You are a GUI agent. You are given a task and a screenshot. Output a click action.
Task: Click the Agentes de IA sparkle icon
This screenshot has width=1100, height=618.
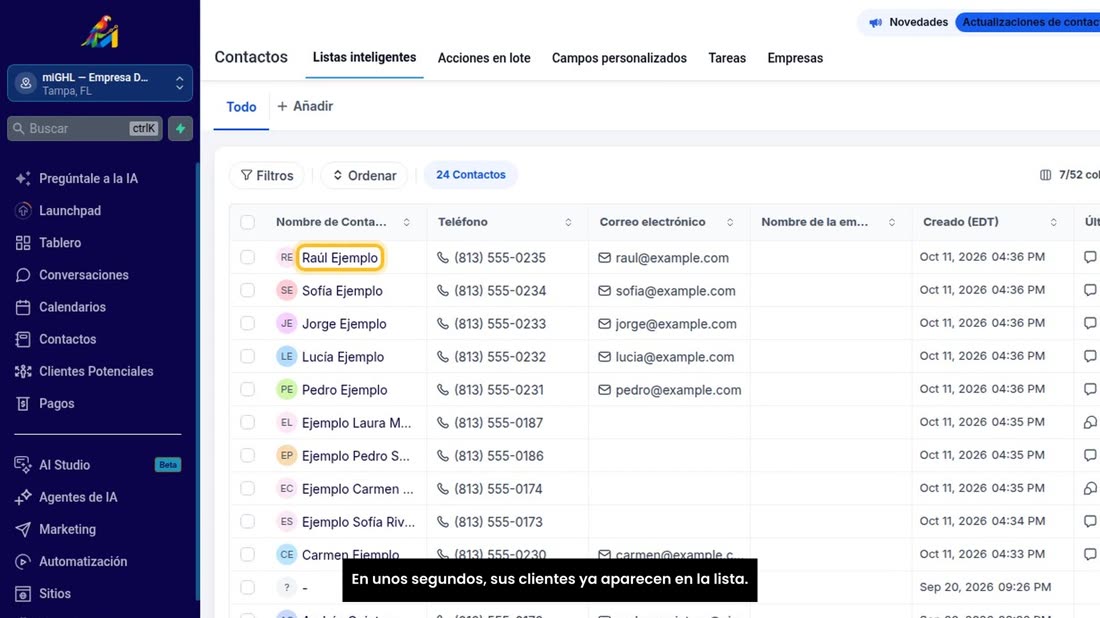pos(23,497)
